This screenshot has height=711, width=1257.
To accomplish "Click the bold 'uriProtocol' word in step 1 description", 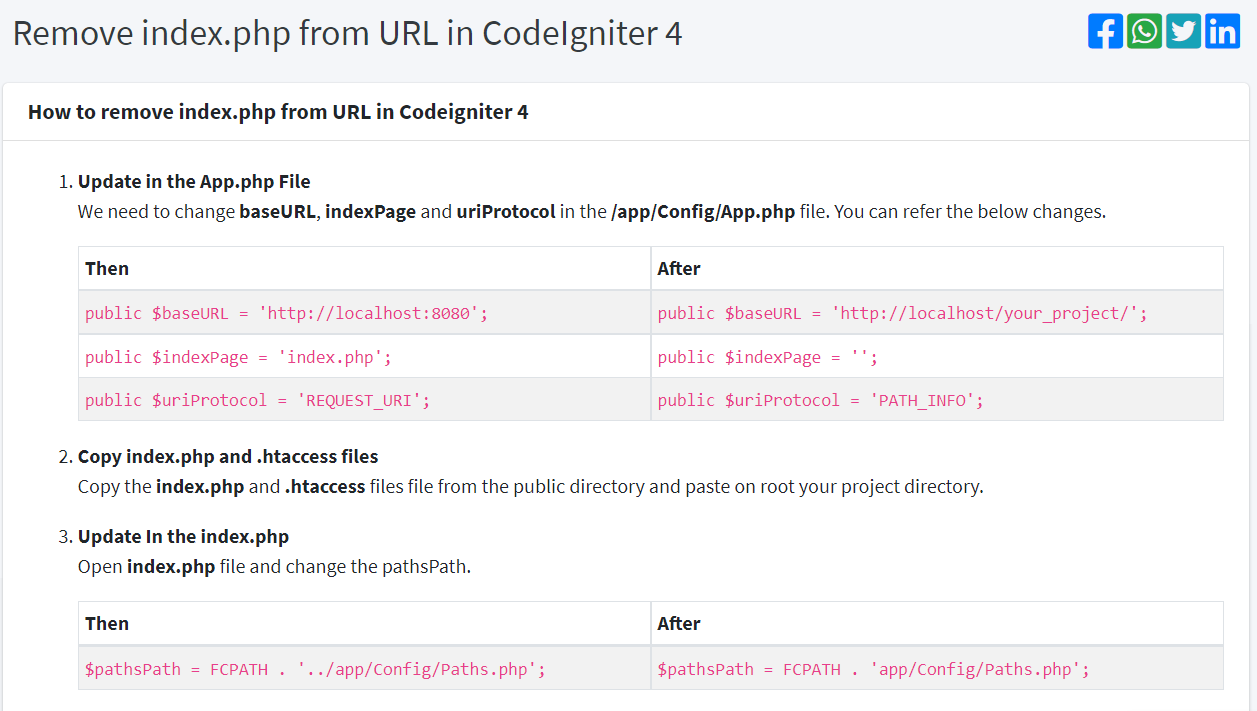I will pyautogui.click(x=506, y=212).
